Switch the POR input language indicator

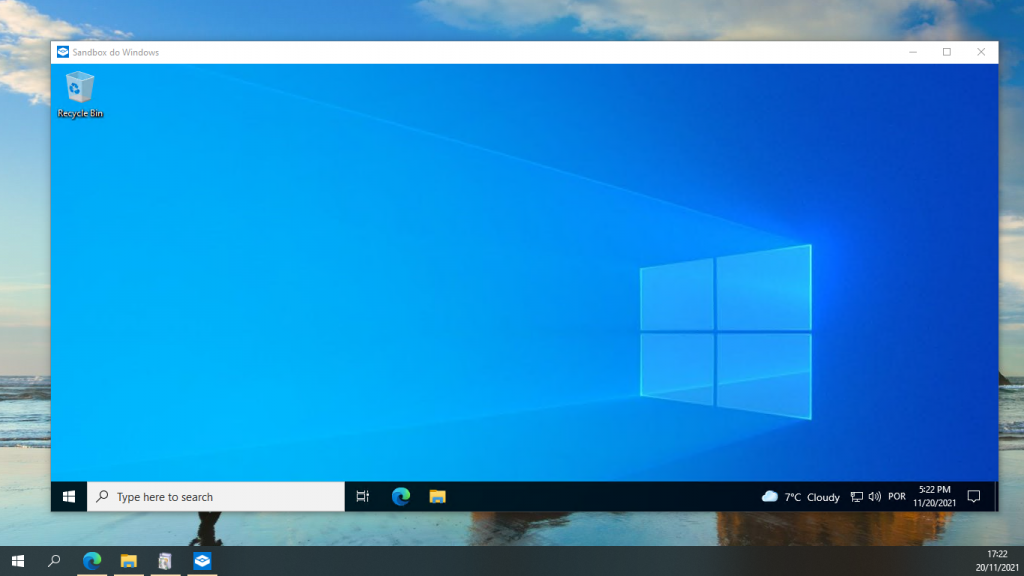coord(896,496)
